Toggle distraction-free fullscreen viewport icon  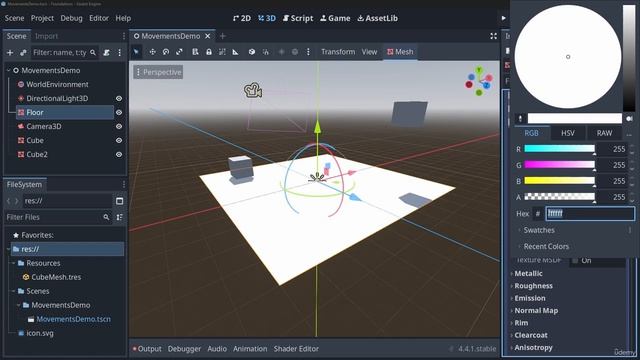point(493,36)
